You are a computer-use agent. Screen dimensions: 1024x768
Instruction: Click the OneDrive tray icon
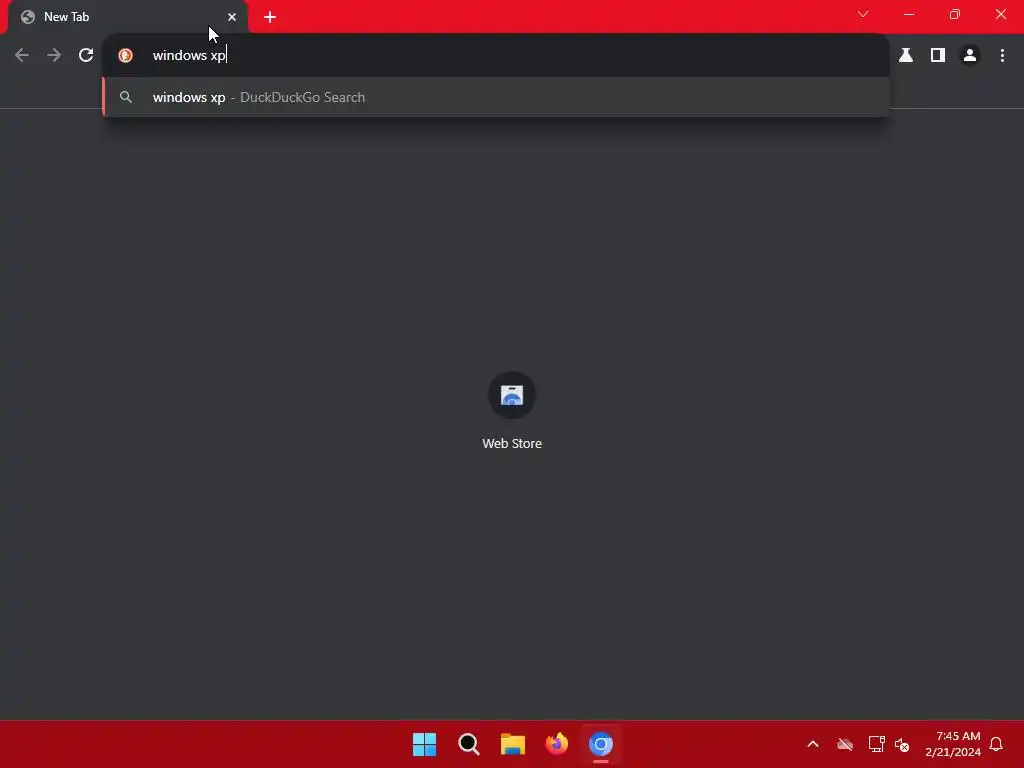(845, 744)
